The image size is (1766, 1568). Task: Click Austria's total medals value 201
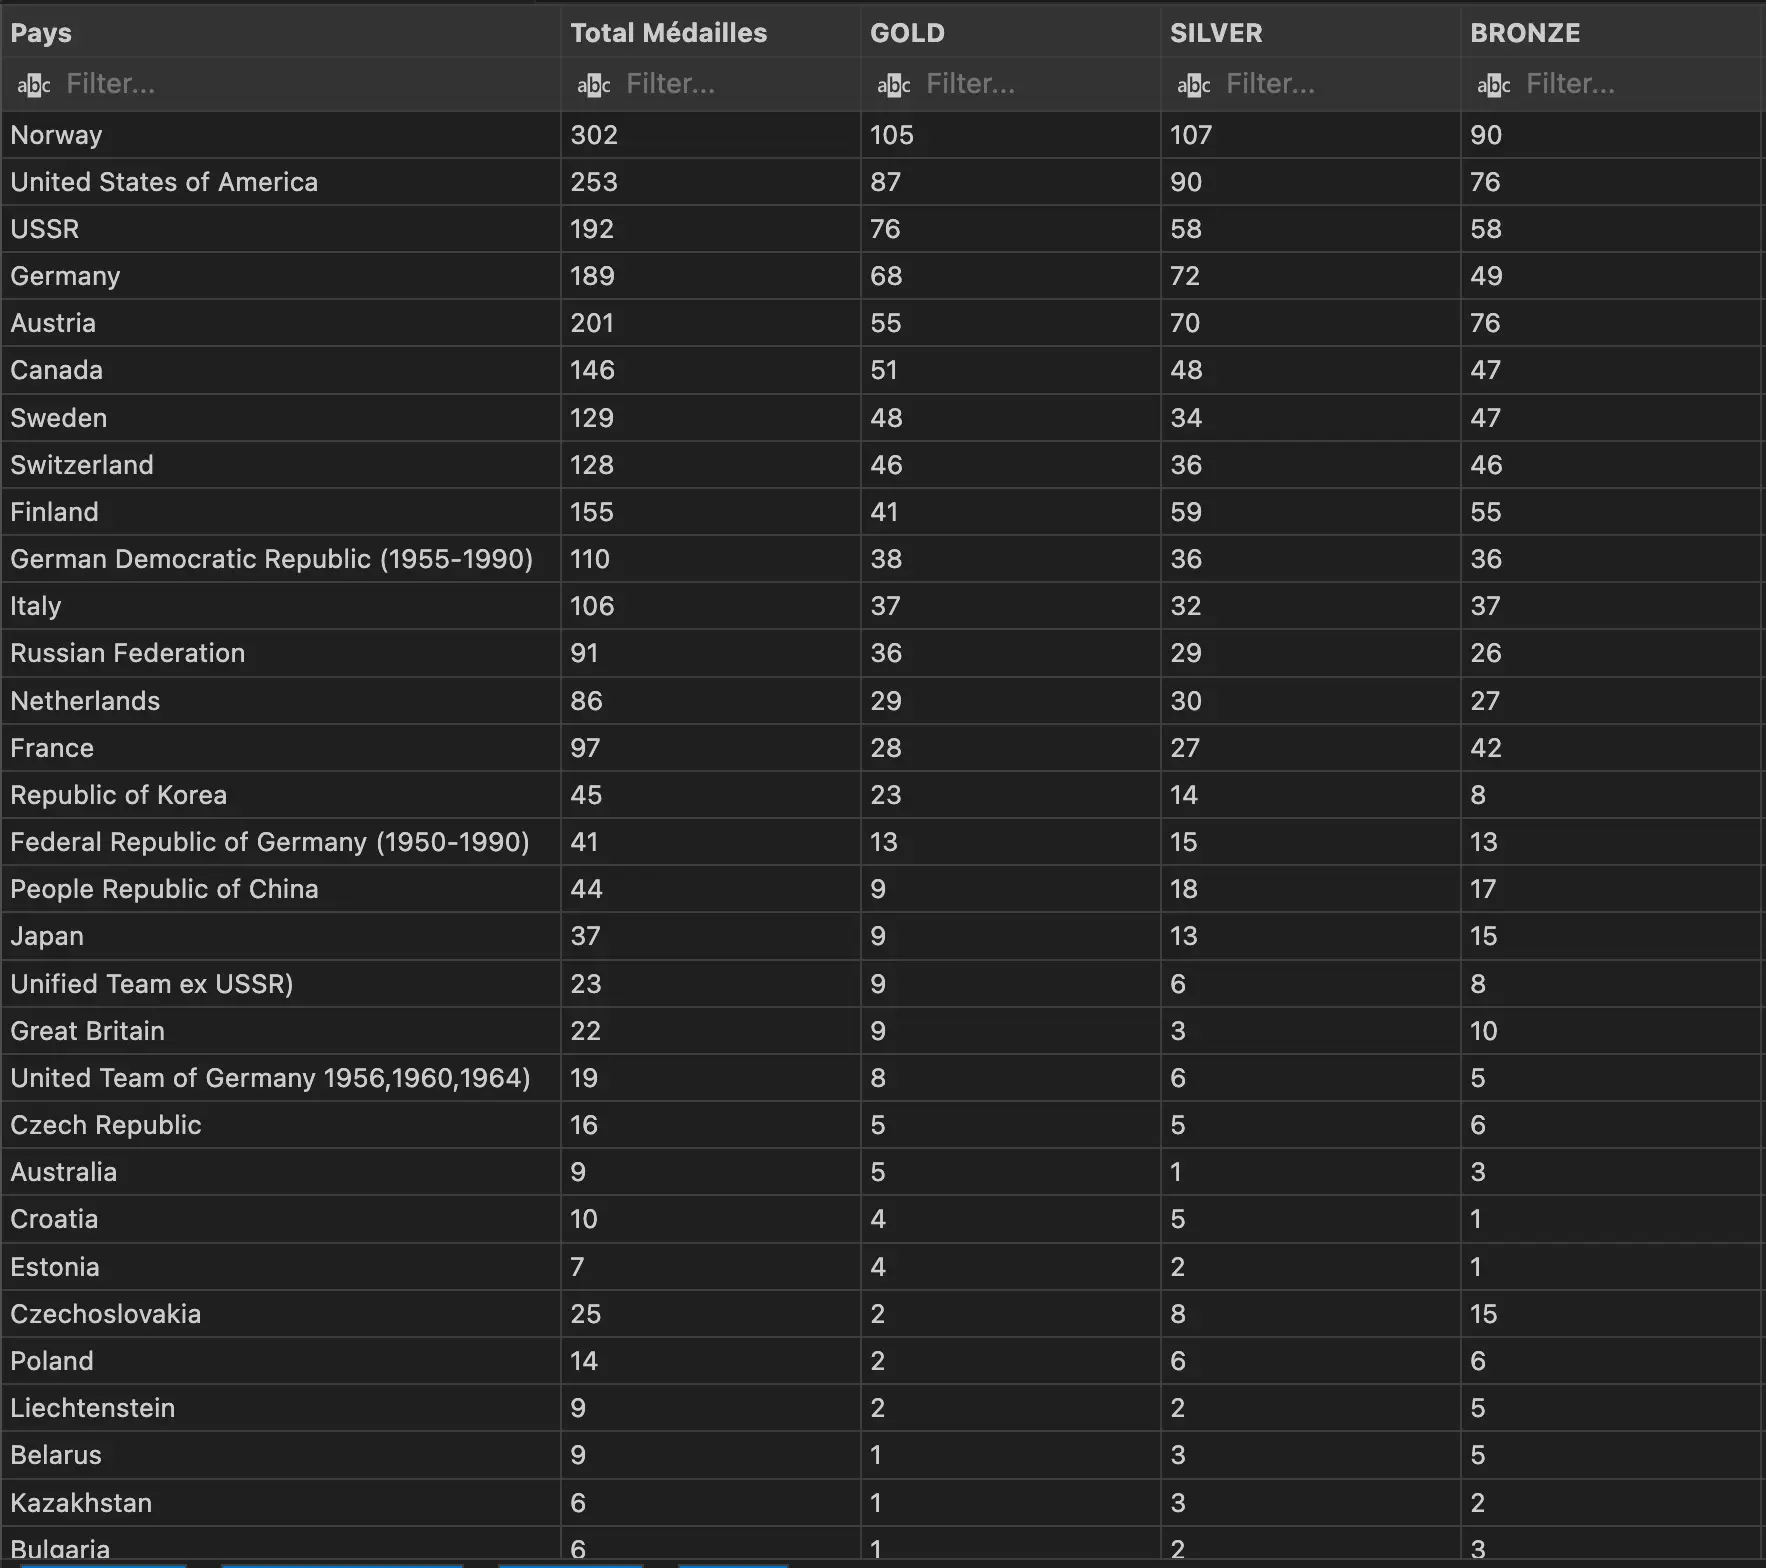592,323
